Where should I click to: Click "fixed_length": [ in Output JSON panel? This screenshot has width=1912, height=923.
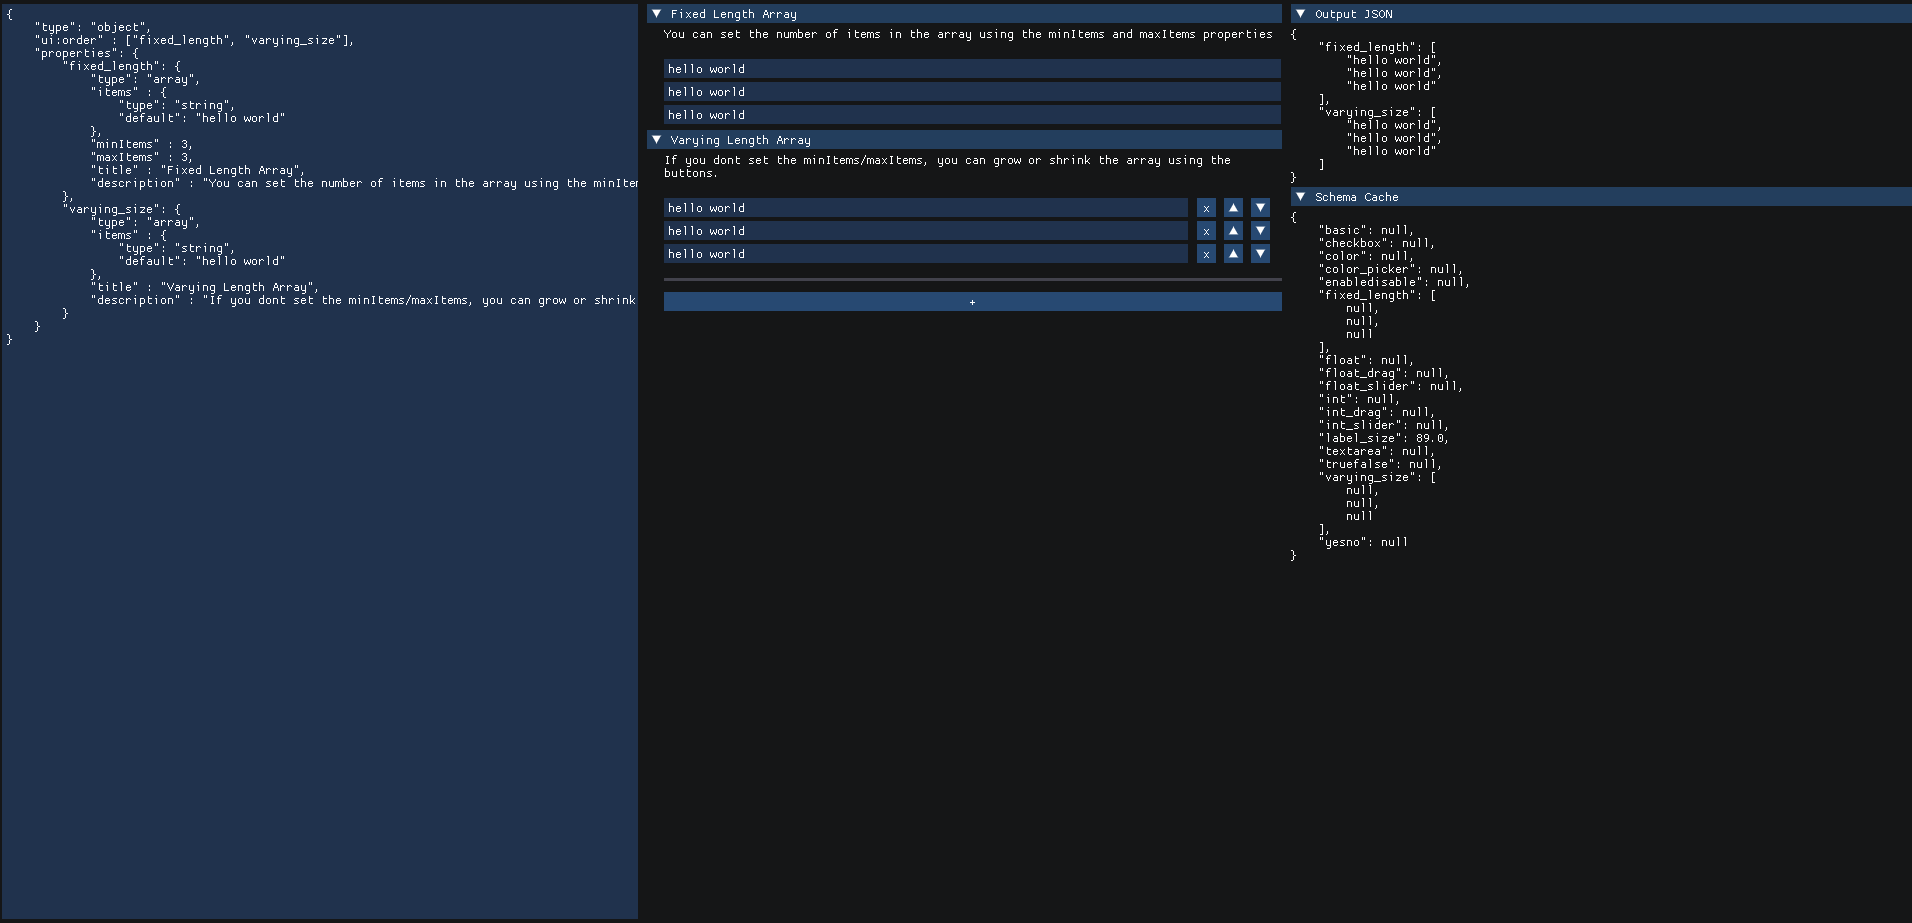point(1377,47)
